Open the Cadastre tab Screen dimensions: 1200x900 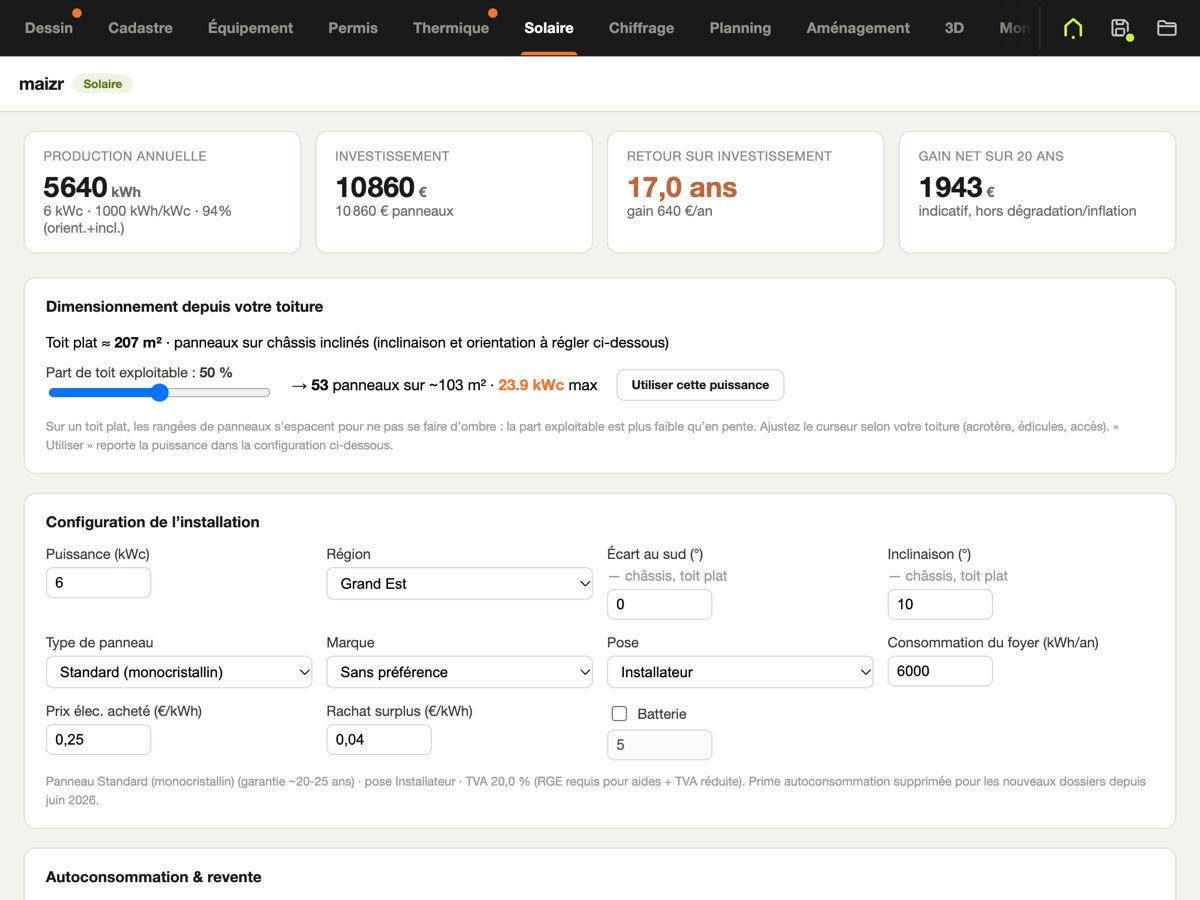[140, 28]
